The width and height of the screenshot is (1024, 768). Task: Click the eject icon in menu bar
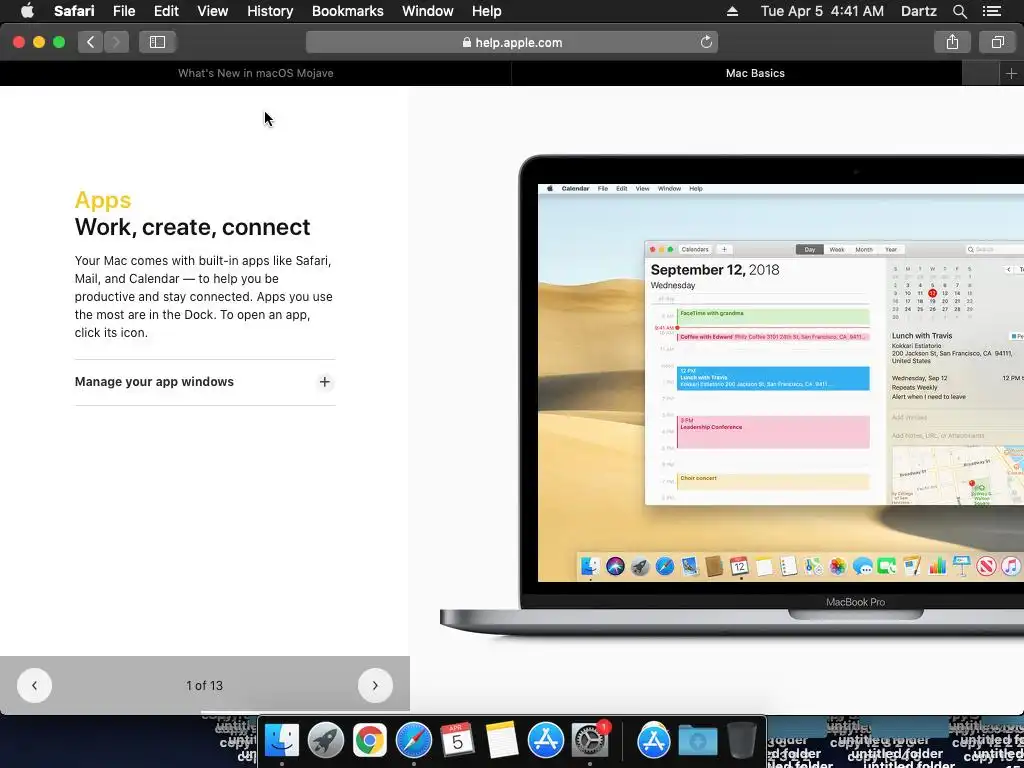[x=732, y=11]
